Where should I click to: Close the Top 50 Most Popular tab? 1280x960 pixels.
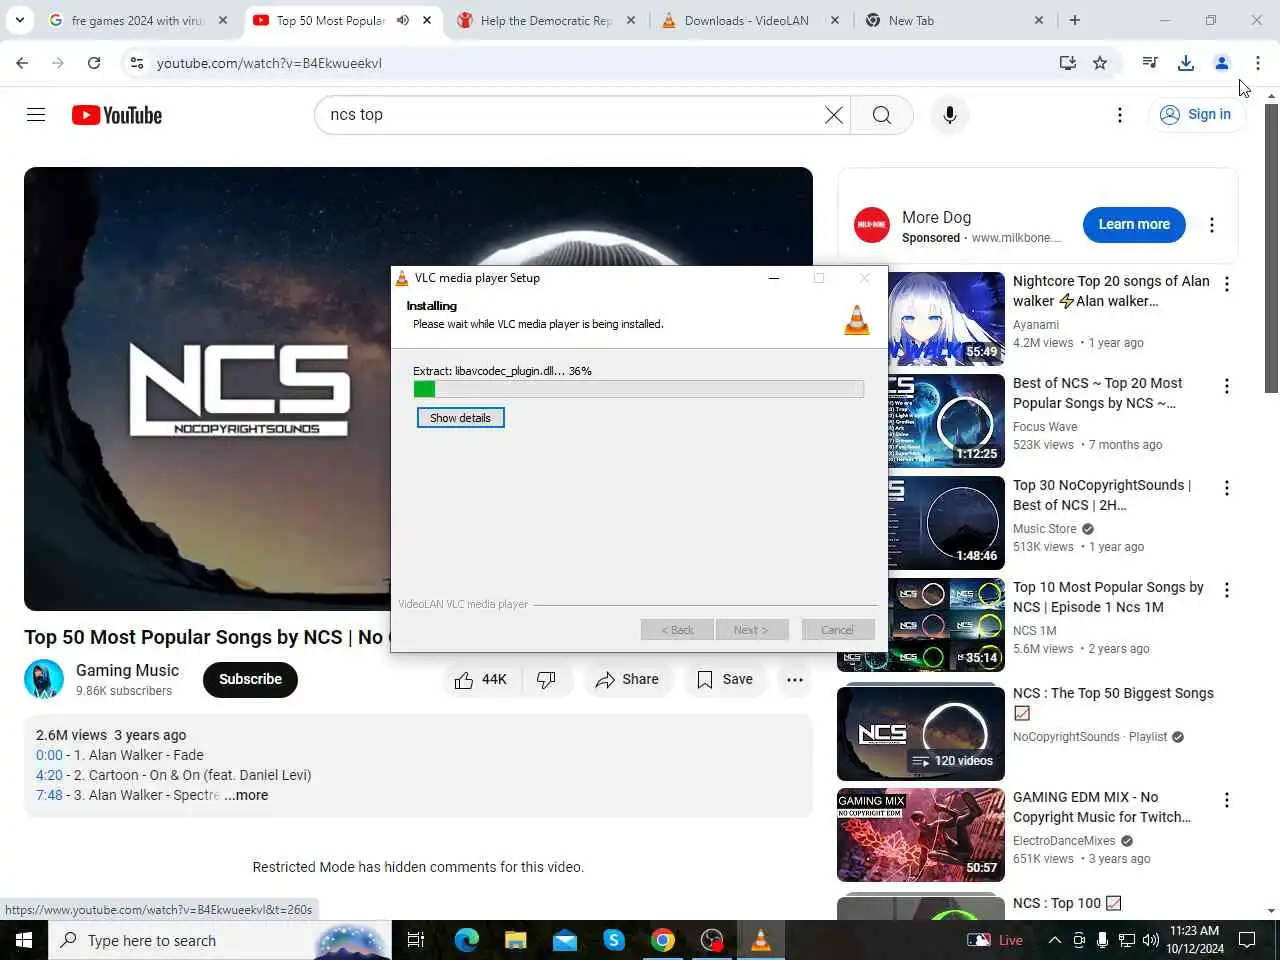[x=427, y=20]
